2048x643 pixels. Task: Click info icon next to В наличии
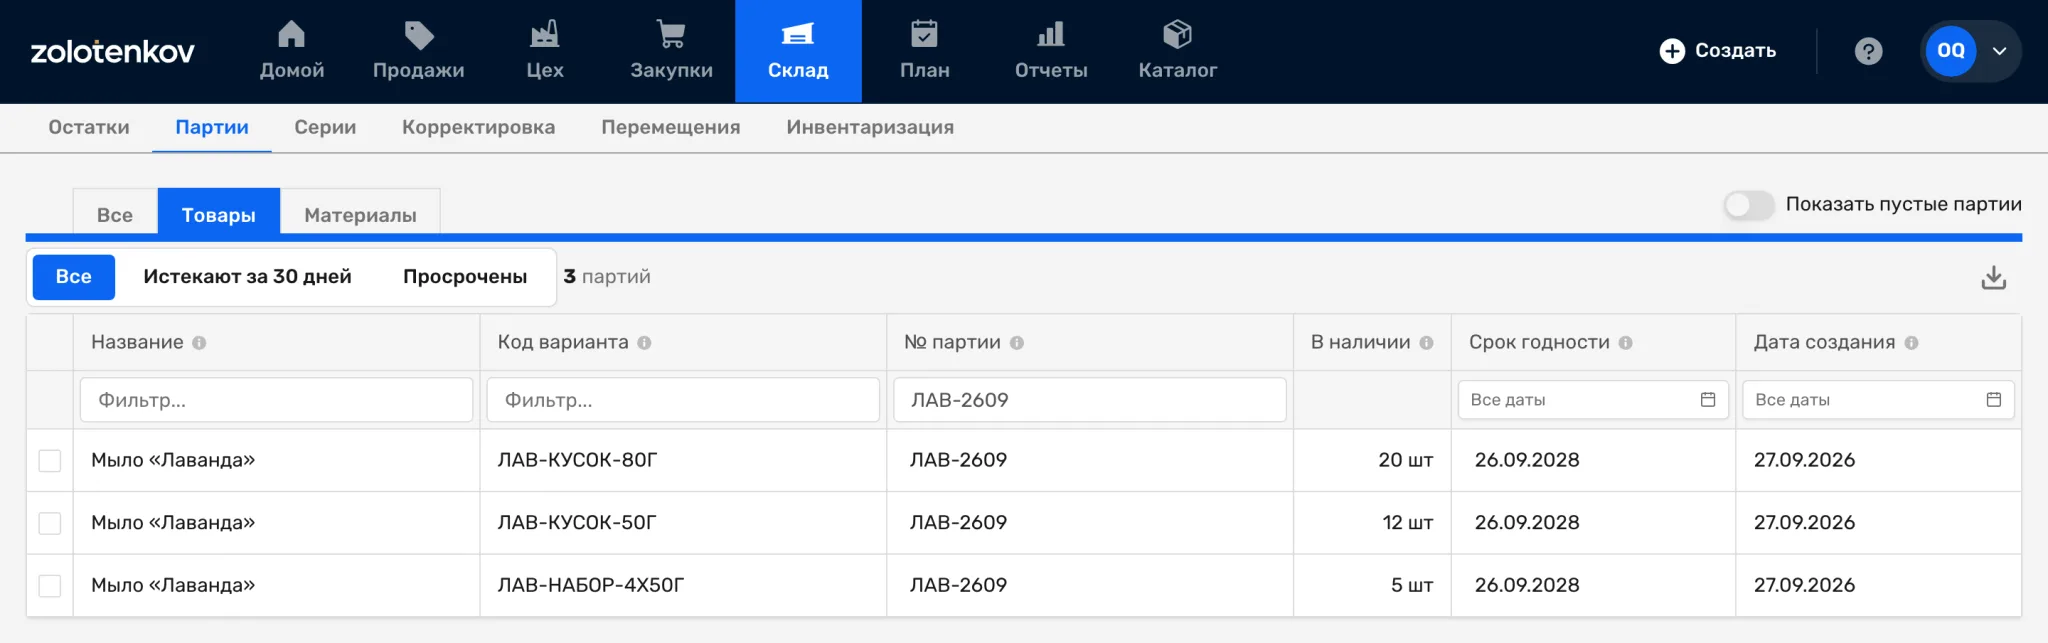(1426, 343)
